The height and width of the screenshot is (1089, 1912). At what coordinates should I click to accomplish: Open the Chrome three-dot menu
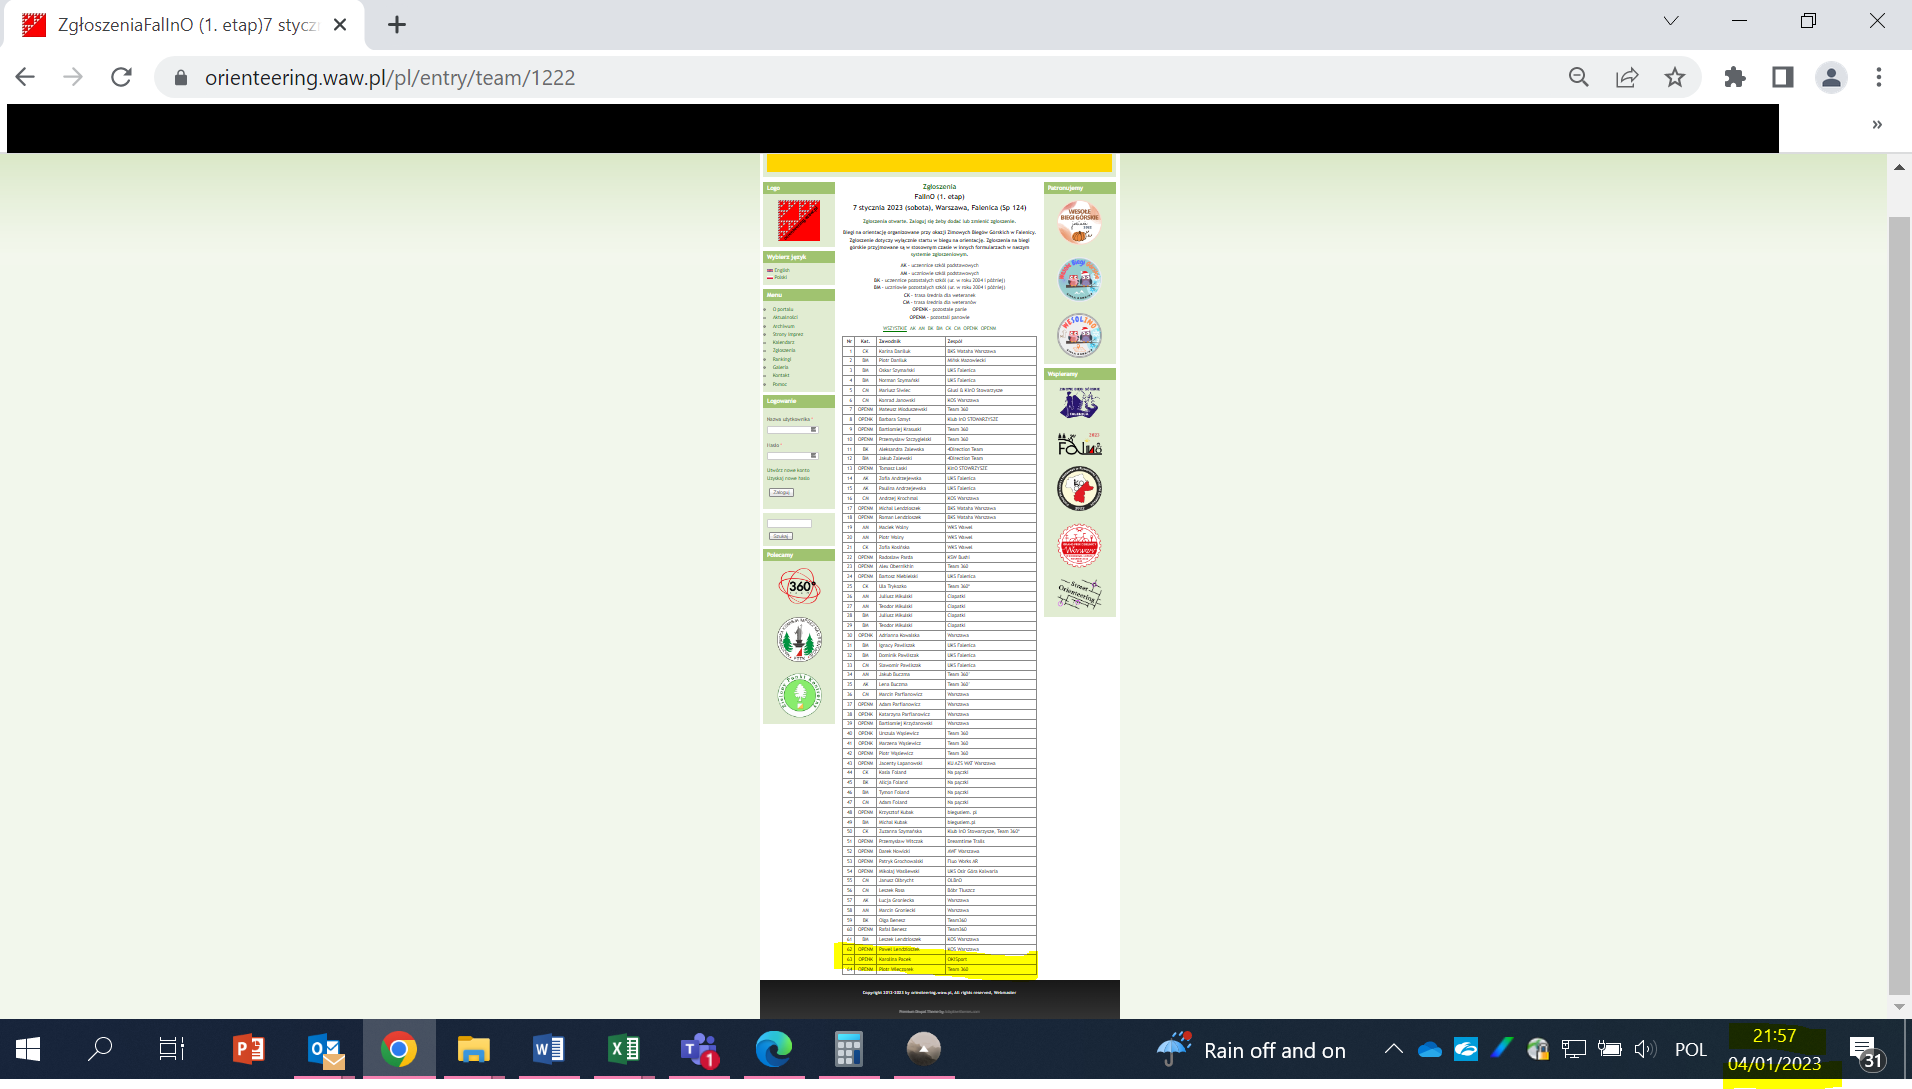pyautogui.click(x=1879, y=77)
